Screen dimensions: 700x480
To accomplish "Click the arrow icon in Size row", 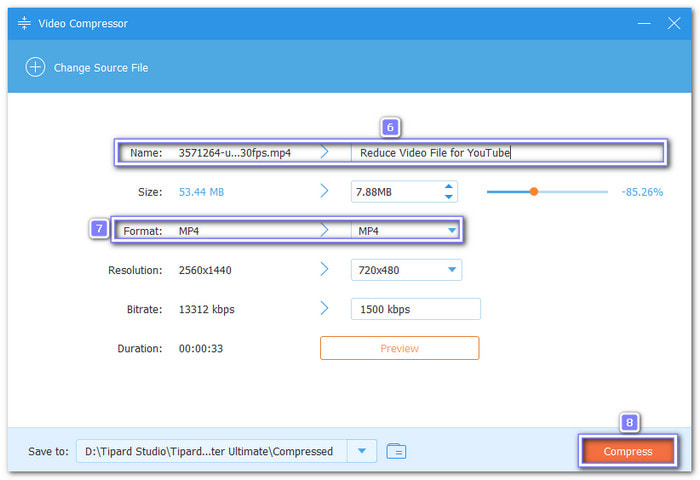I will tap(325, 191).
